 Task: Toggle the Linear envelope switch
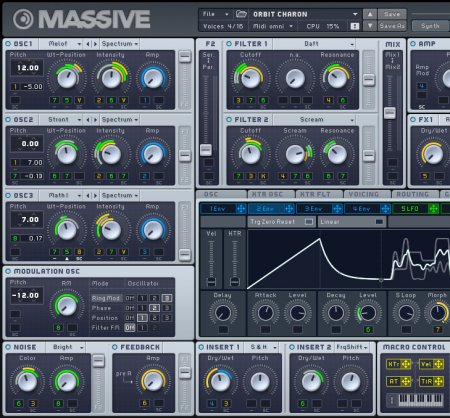(379, 222)
